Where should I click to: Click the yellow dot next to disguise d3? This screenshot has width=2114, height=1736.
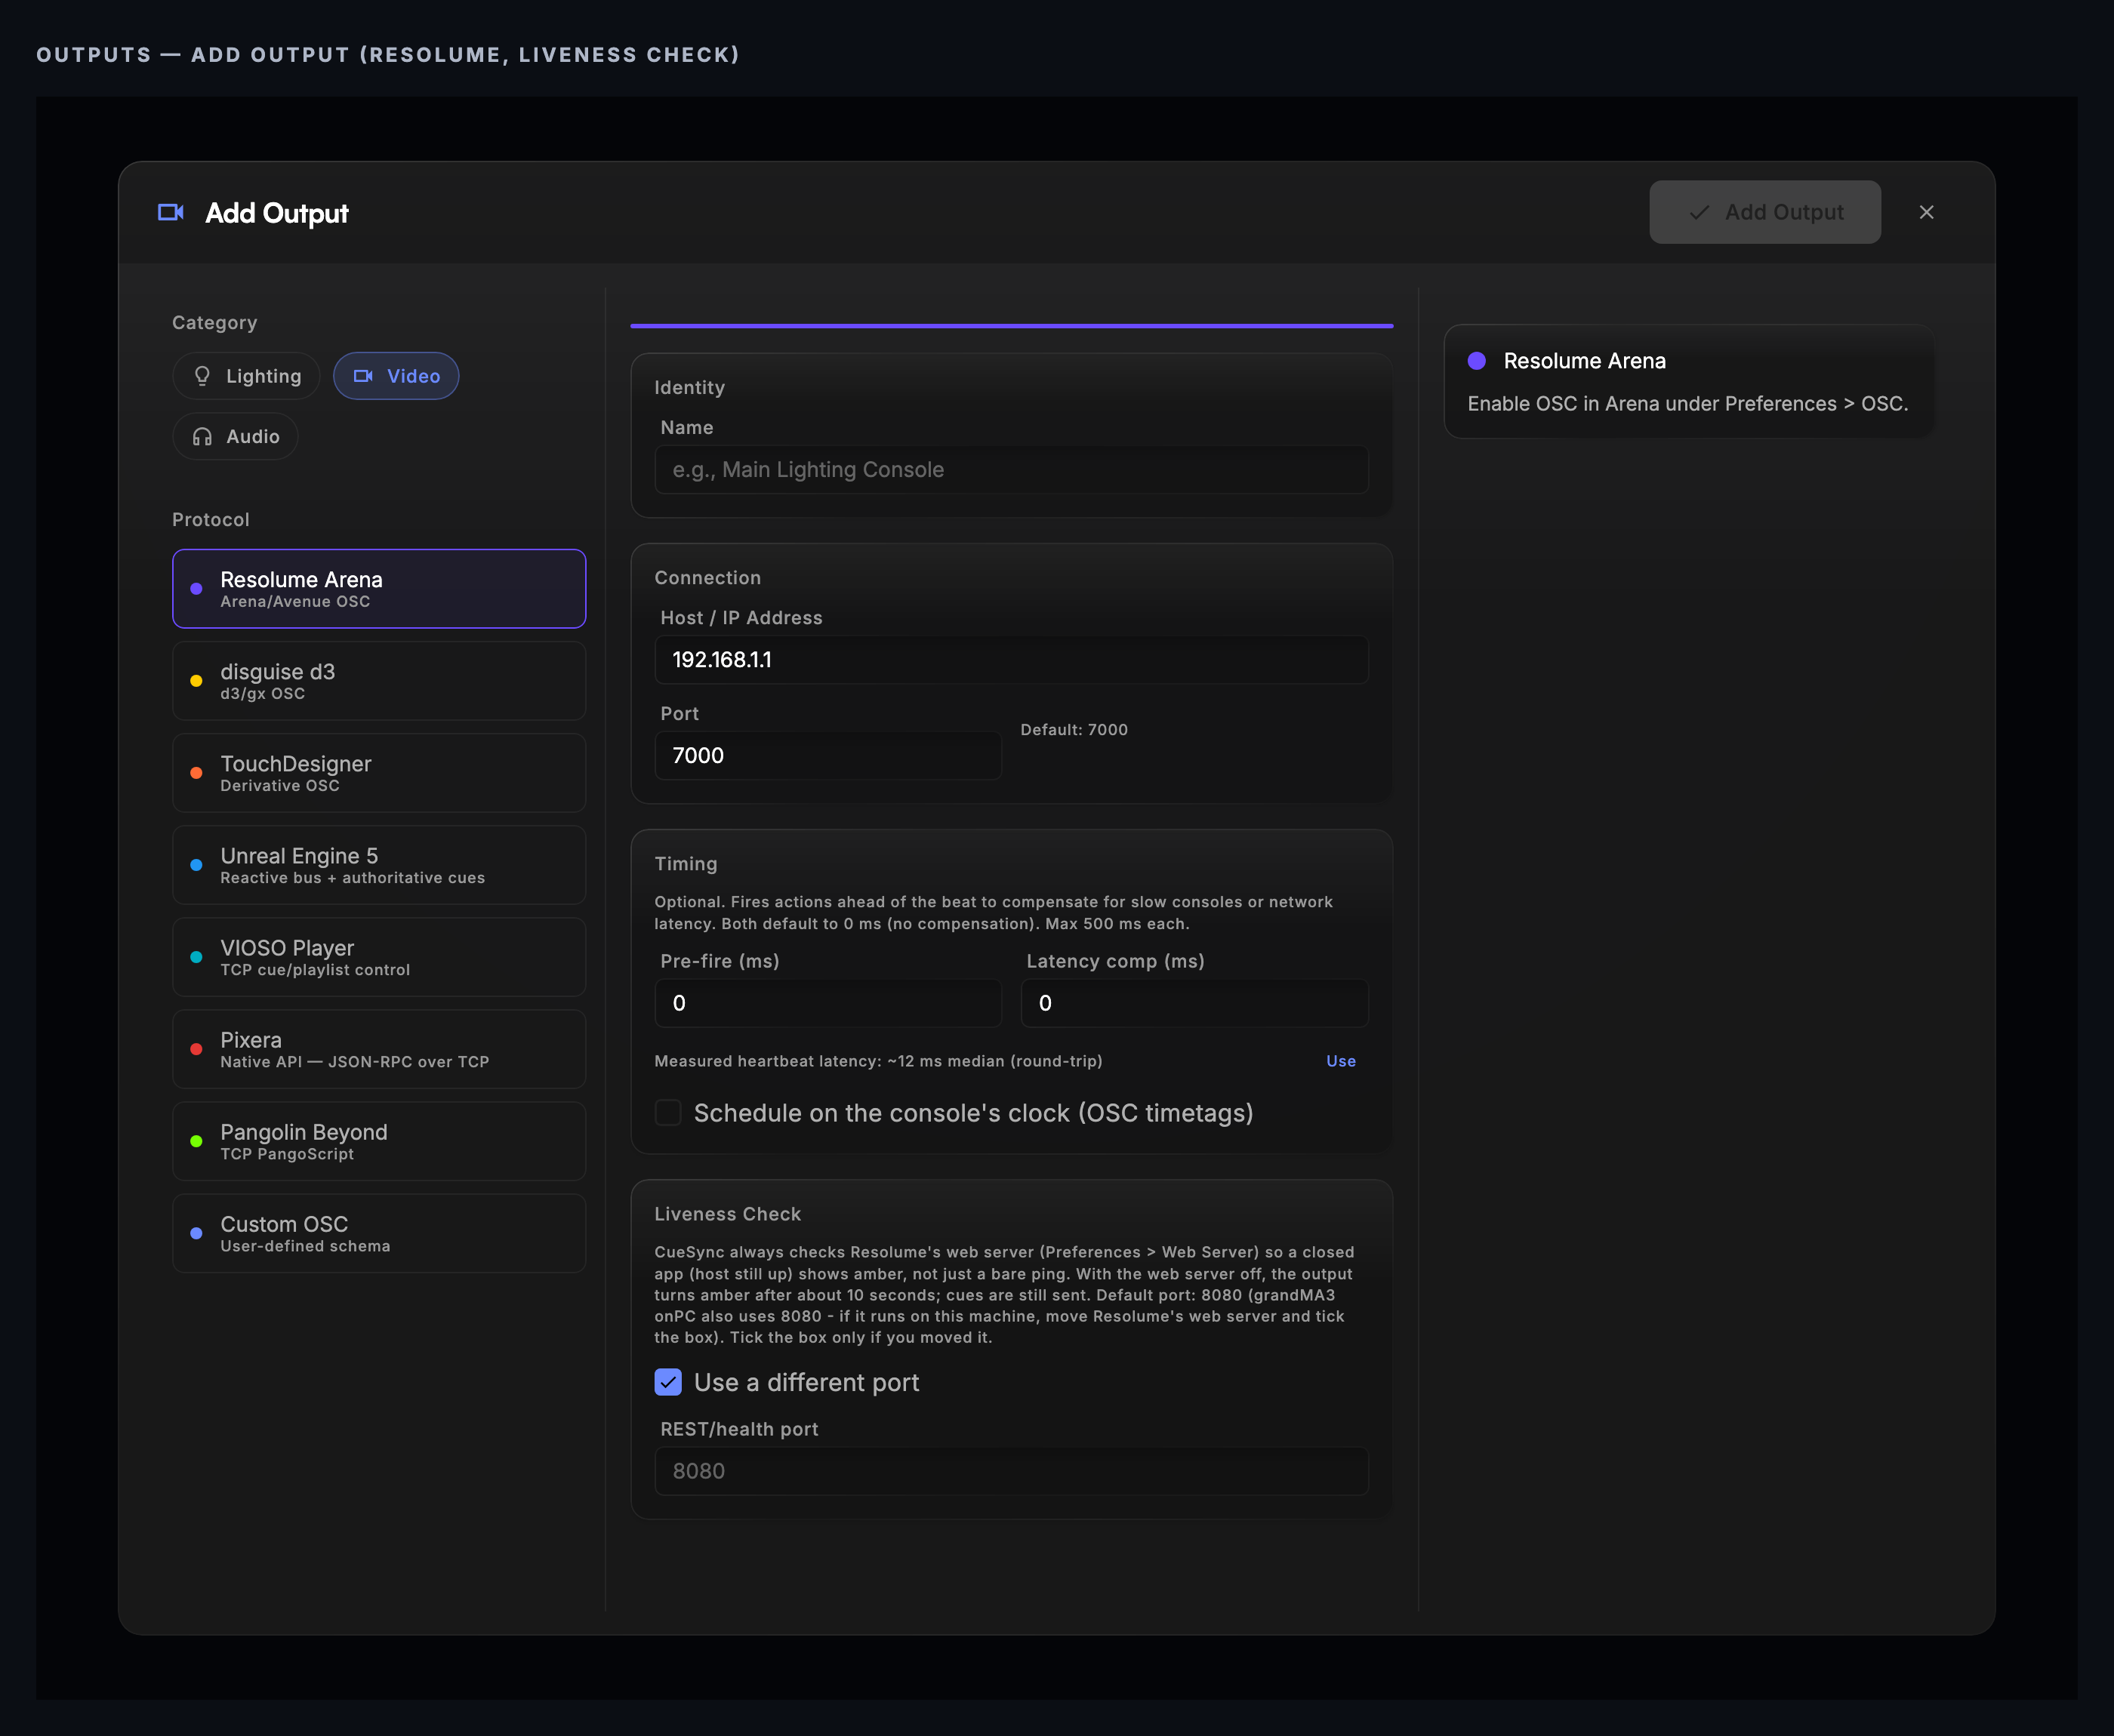click(x=196, y=681)
